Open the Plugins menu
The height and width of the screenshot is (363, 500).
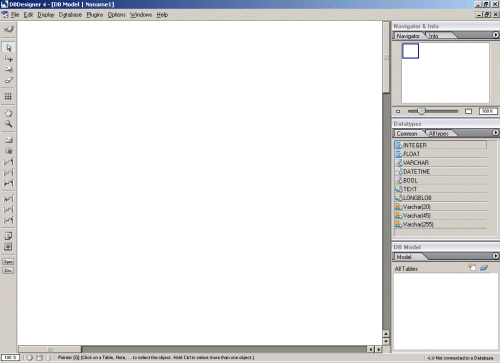tap(95, 15)
